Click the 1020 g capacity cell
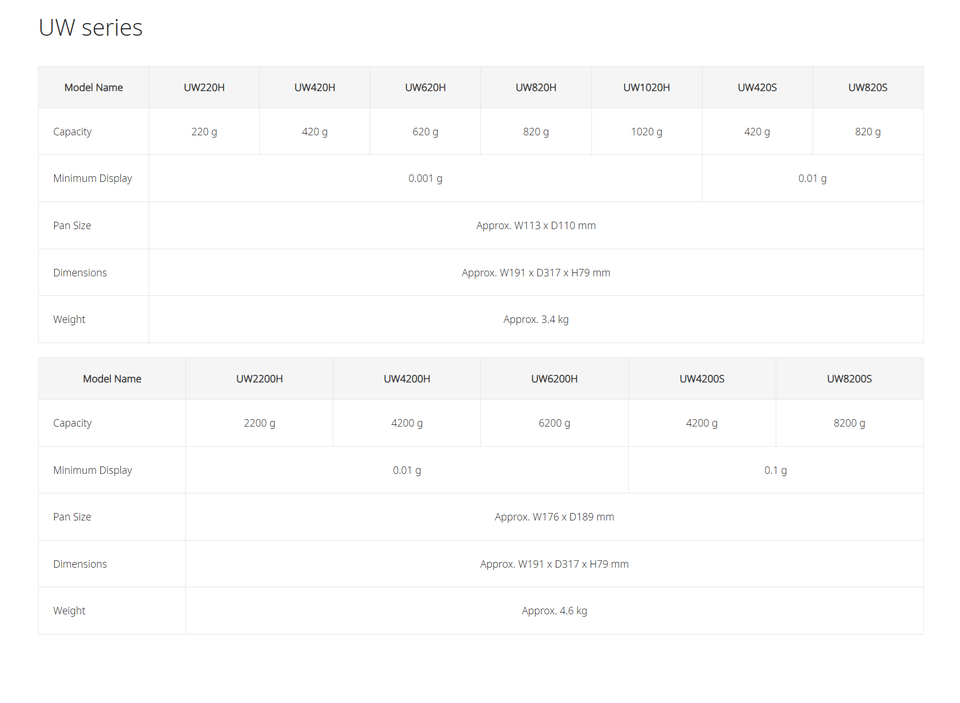The image size is (960, 703). coord(647,132)
